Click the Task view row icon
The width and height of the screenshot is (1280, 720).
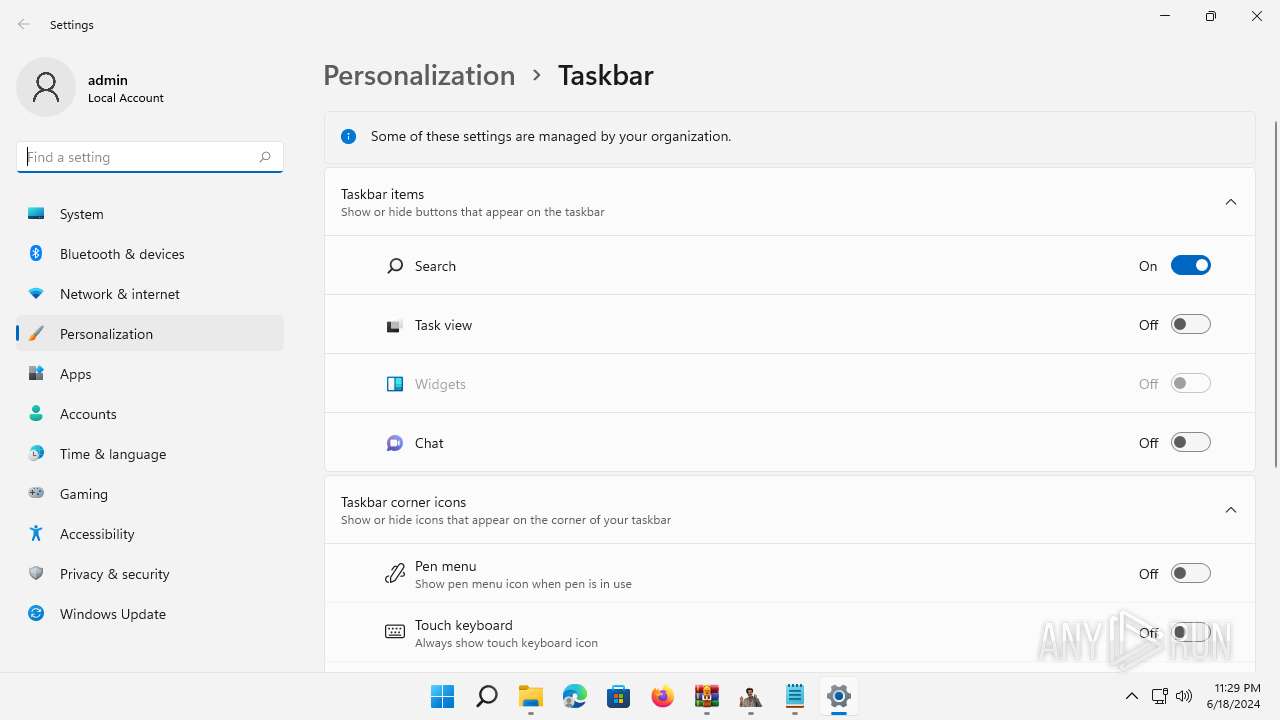[395, 325]
